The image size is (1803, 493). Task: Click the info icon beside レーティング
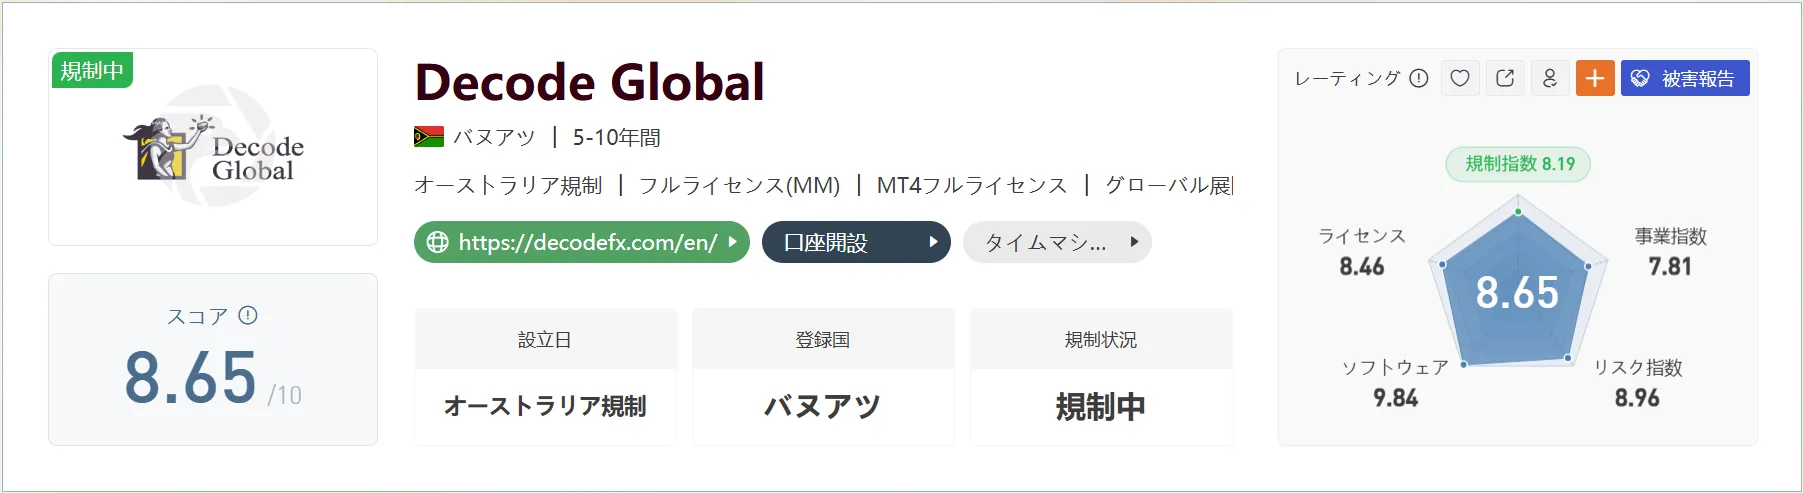pos(1419,78)
